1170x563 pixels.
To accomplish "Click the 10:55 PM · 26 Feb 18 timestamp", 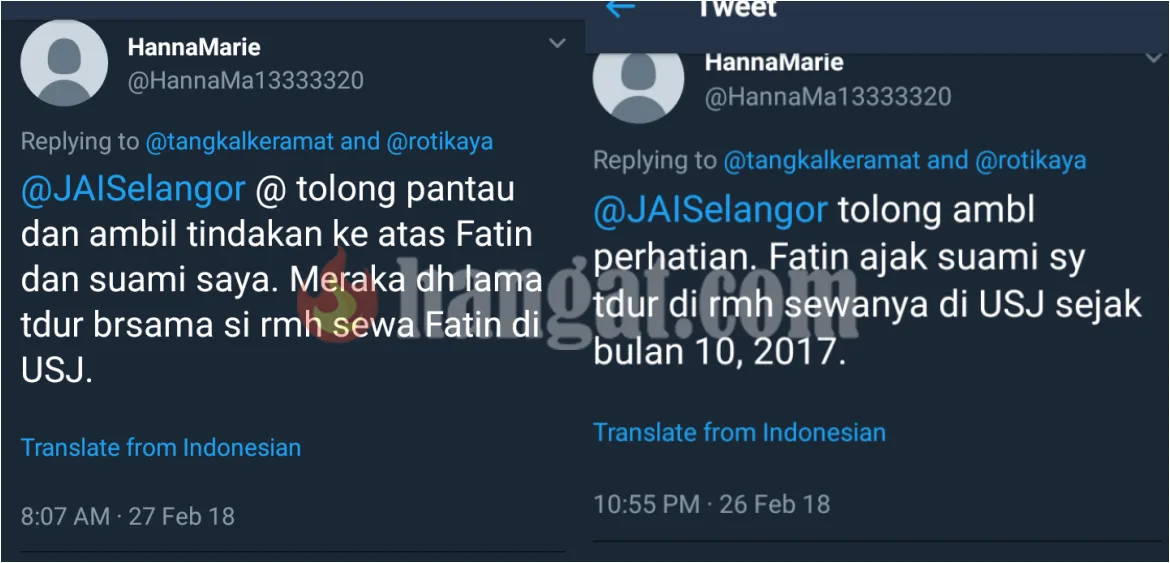I will click(x=711, y=504).
